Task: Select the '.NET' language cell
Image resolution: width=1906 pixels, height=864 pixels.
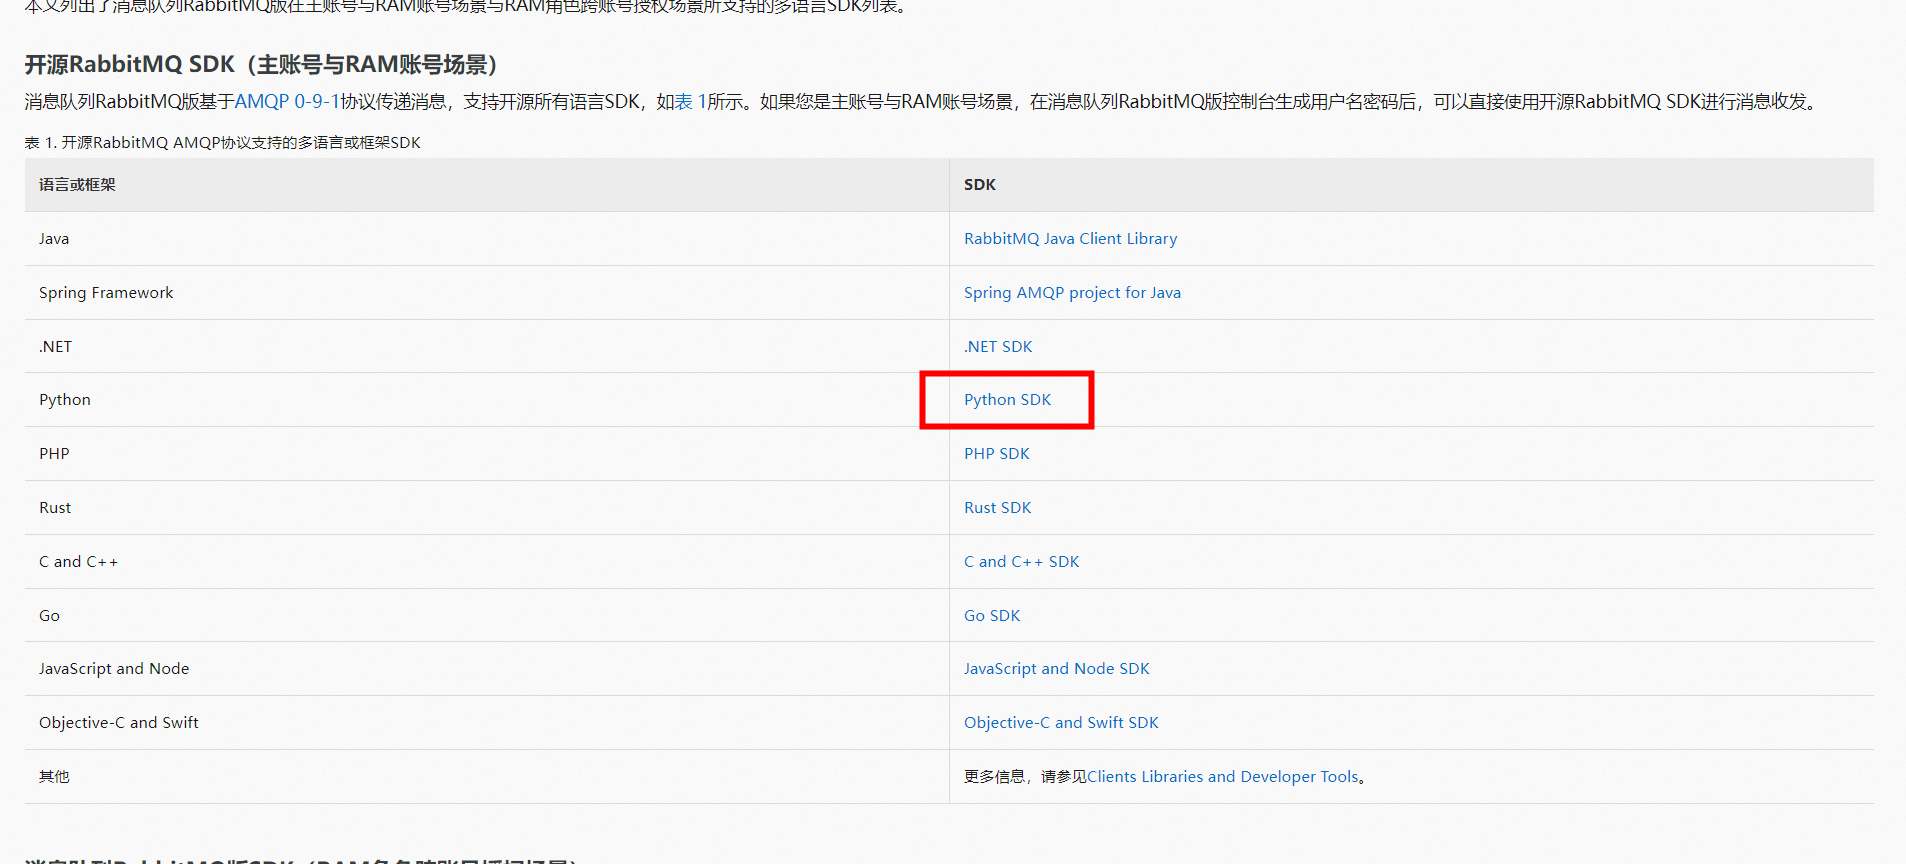Action: point(487,347)
